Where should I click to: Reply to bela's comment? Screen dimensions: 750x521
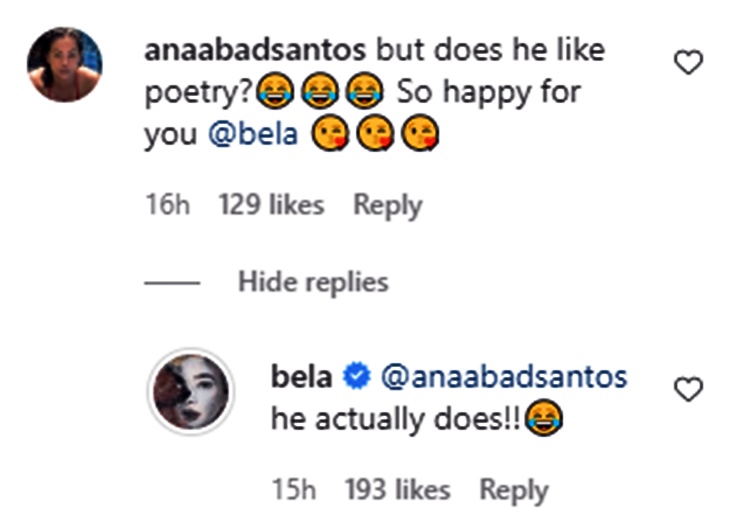514,490
